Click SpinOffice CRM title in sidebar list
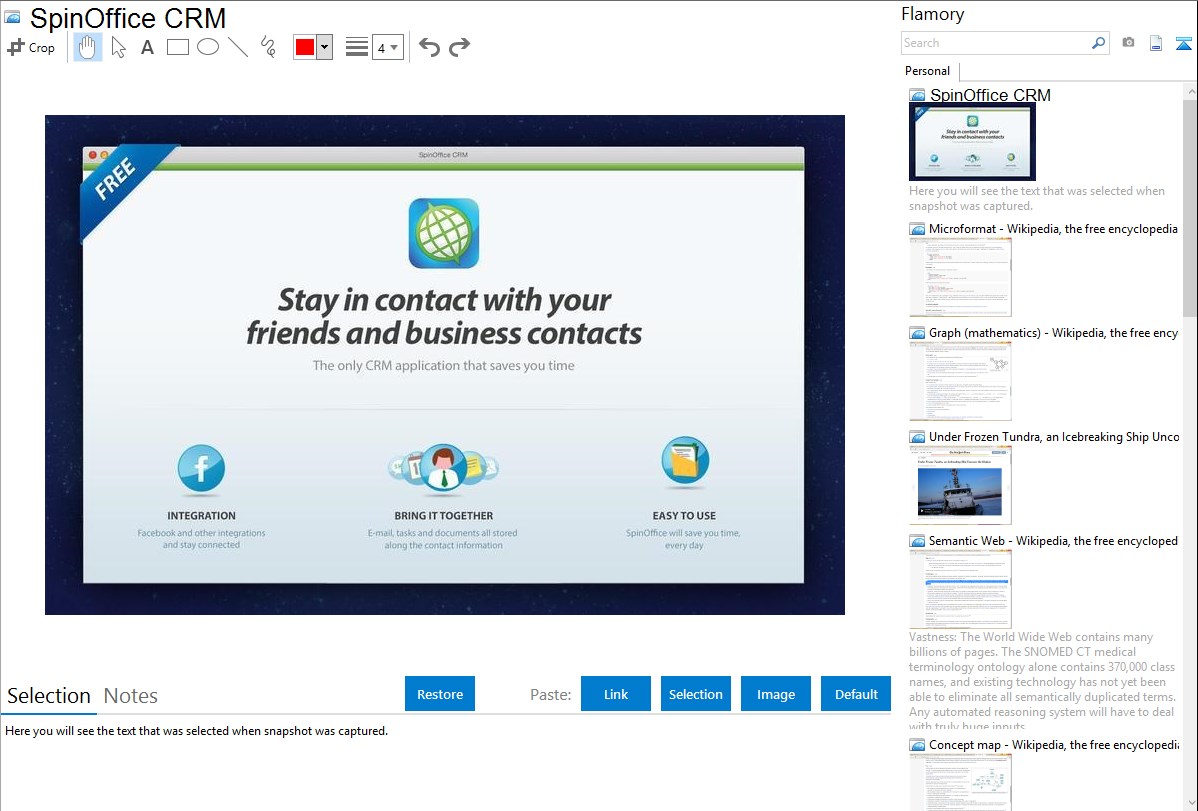This screenshot has width=1198, height=811. [x=989, y=95]
